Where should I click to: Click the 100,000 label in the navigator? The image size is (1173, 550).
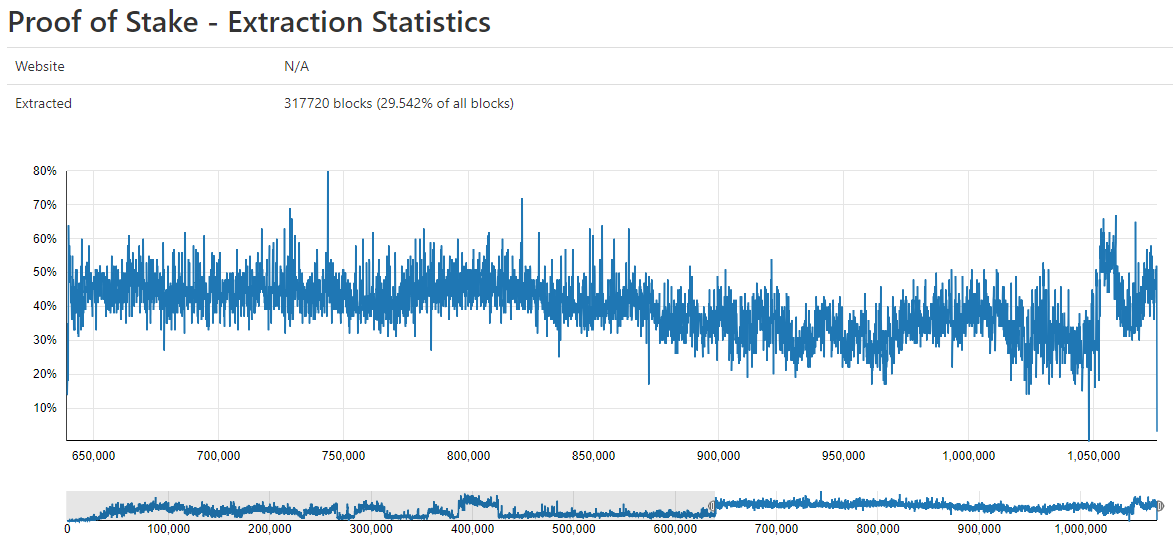pos(168,530)
